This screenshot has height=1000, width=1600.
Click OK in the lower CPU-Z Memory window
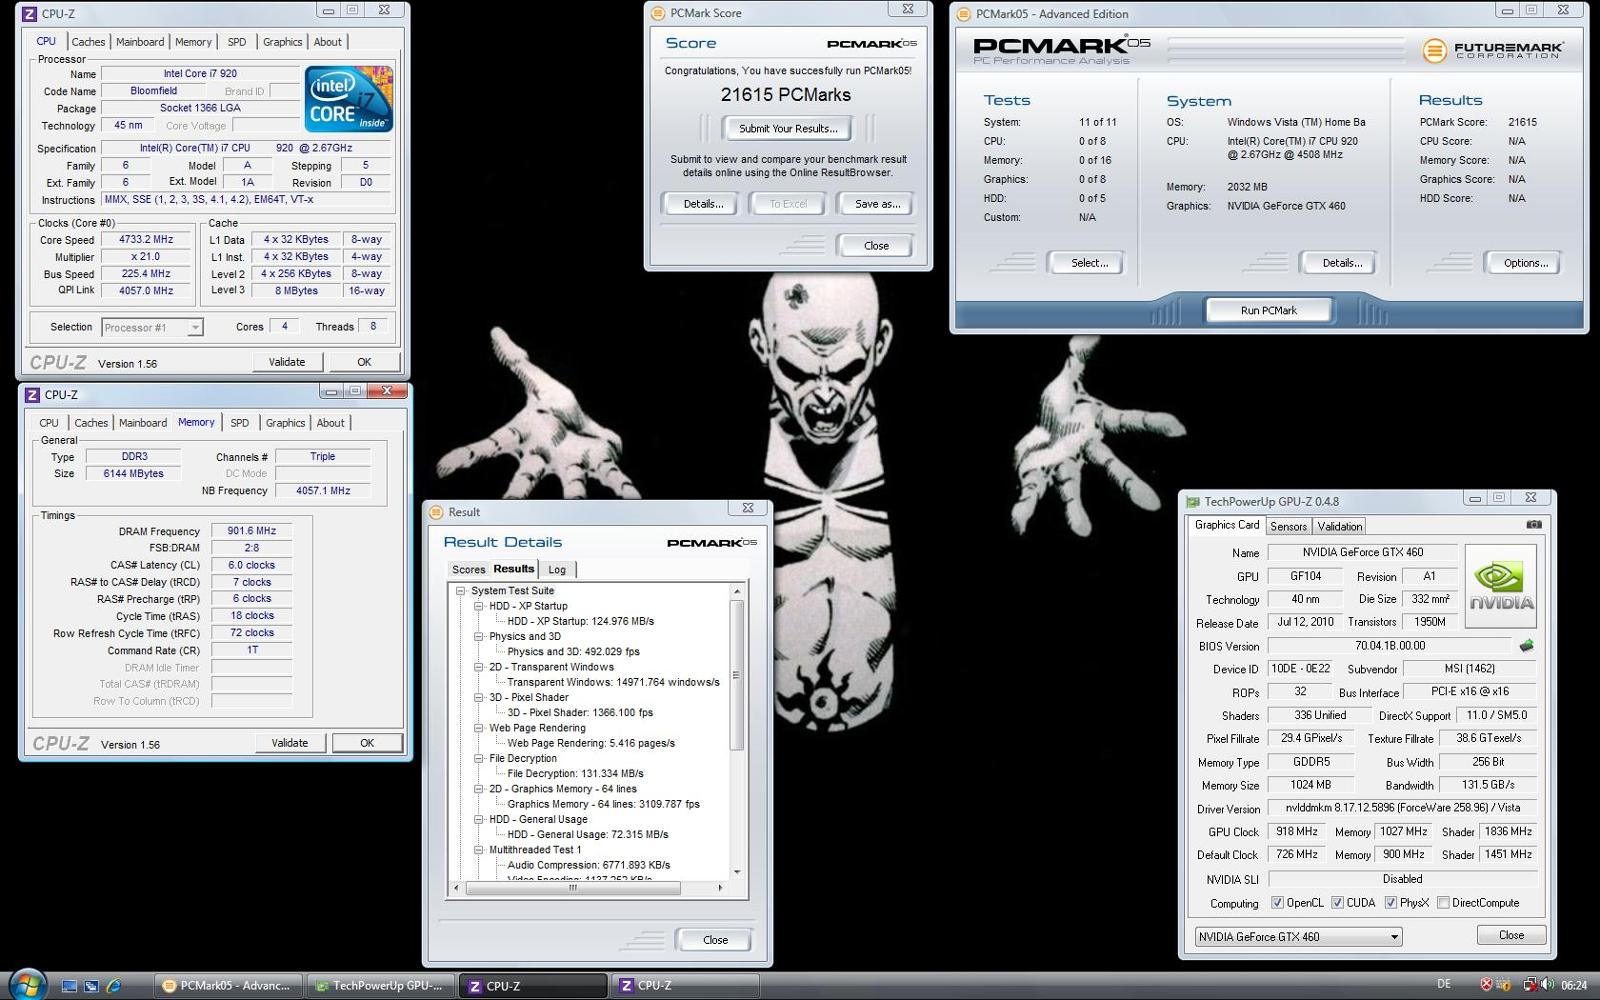point(367,743)
